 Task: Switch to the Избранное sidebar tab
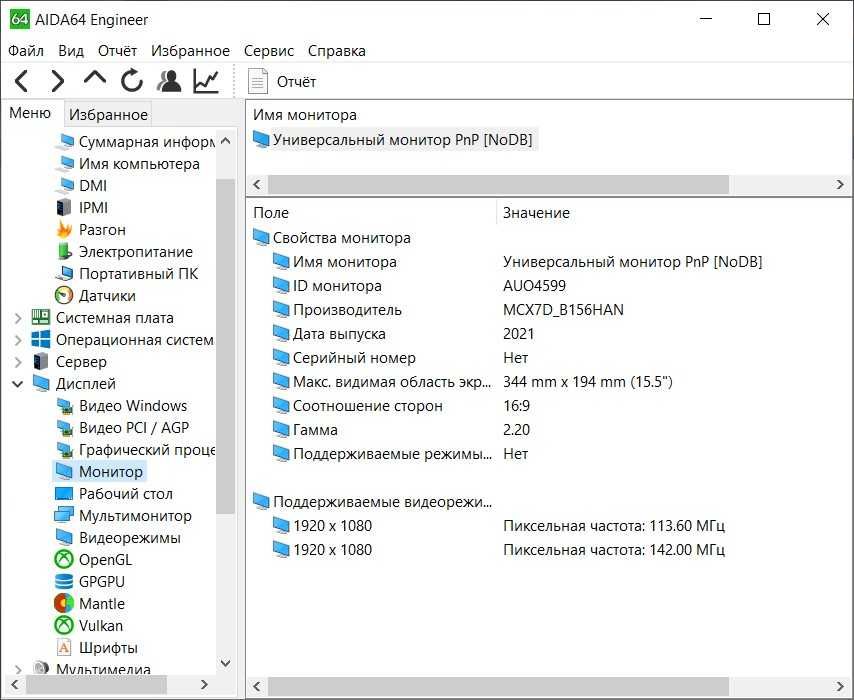pyautogui.click(x=108, y=114)
